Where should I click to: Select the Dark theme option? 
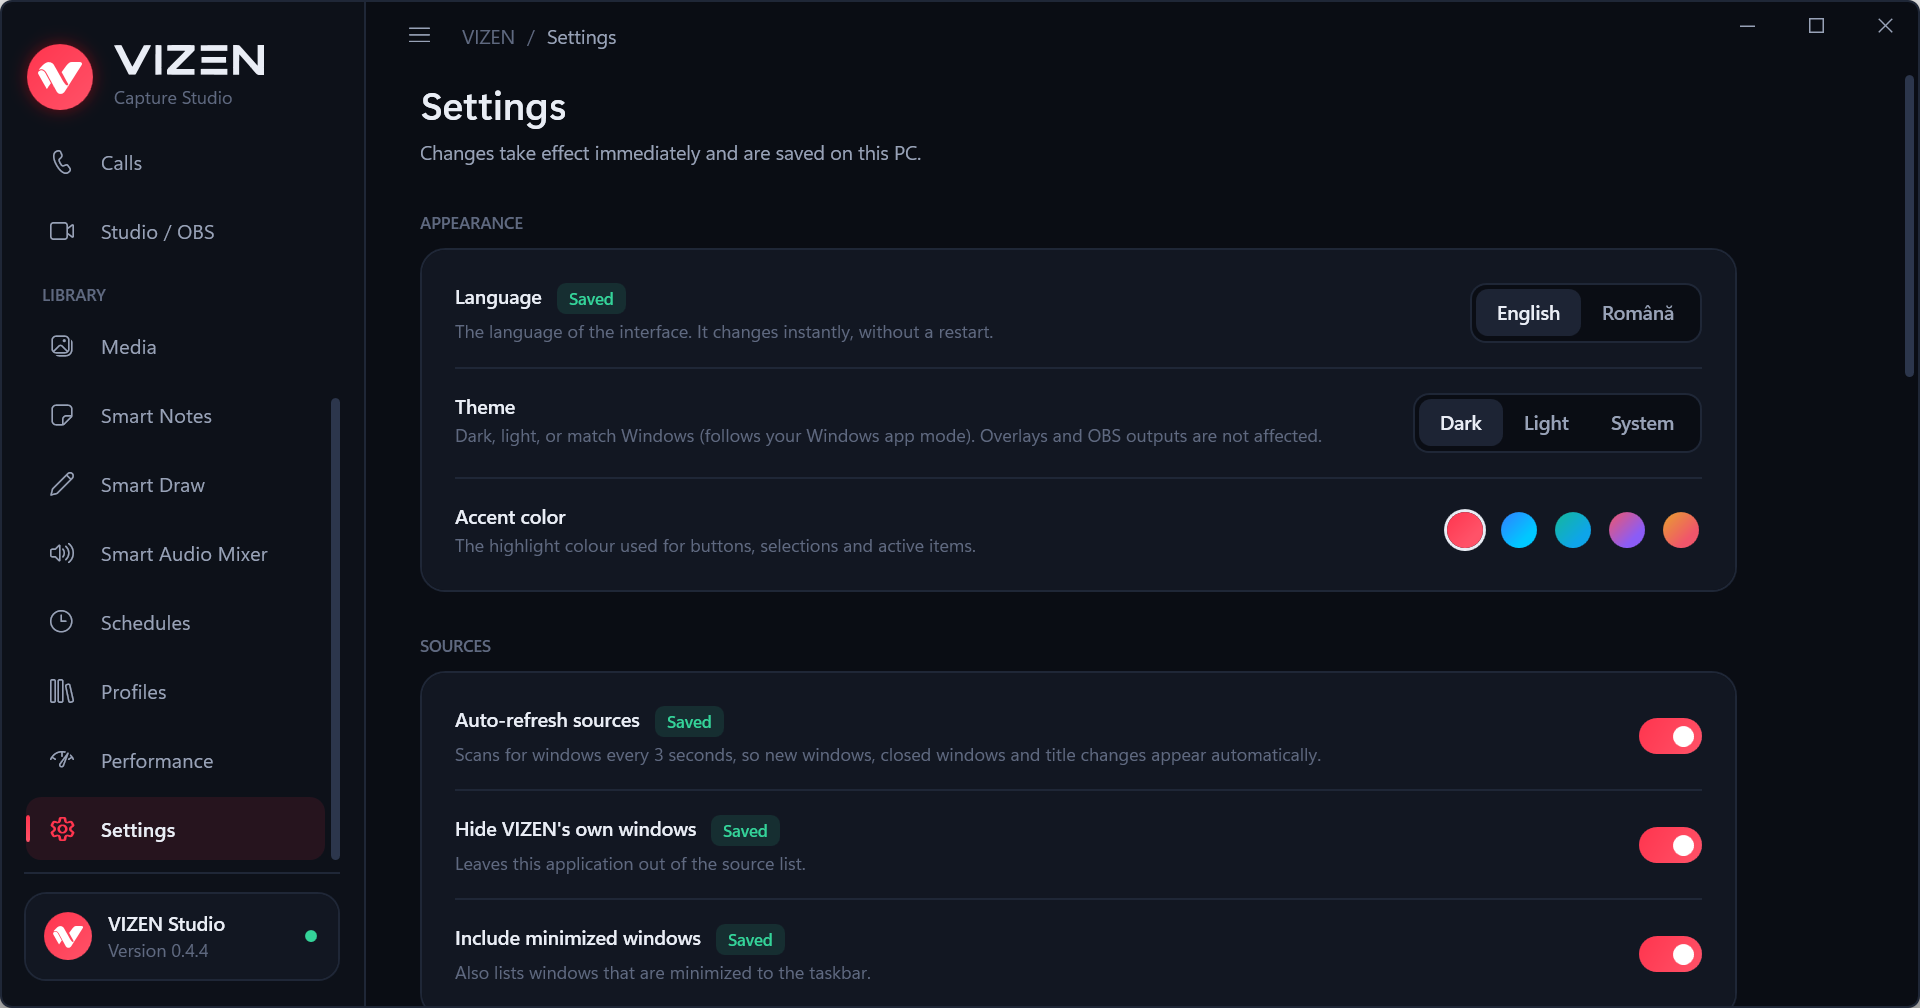[x=1460, y=423]
